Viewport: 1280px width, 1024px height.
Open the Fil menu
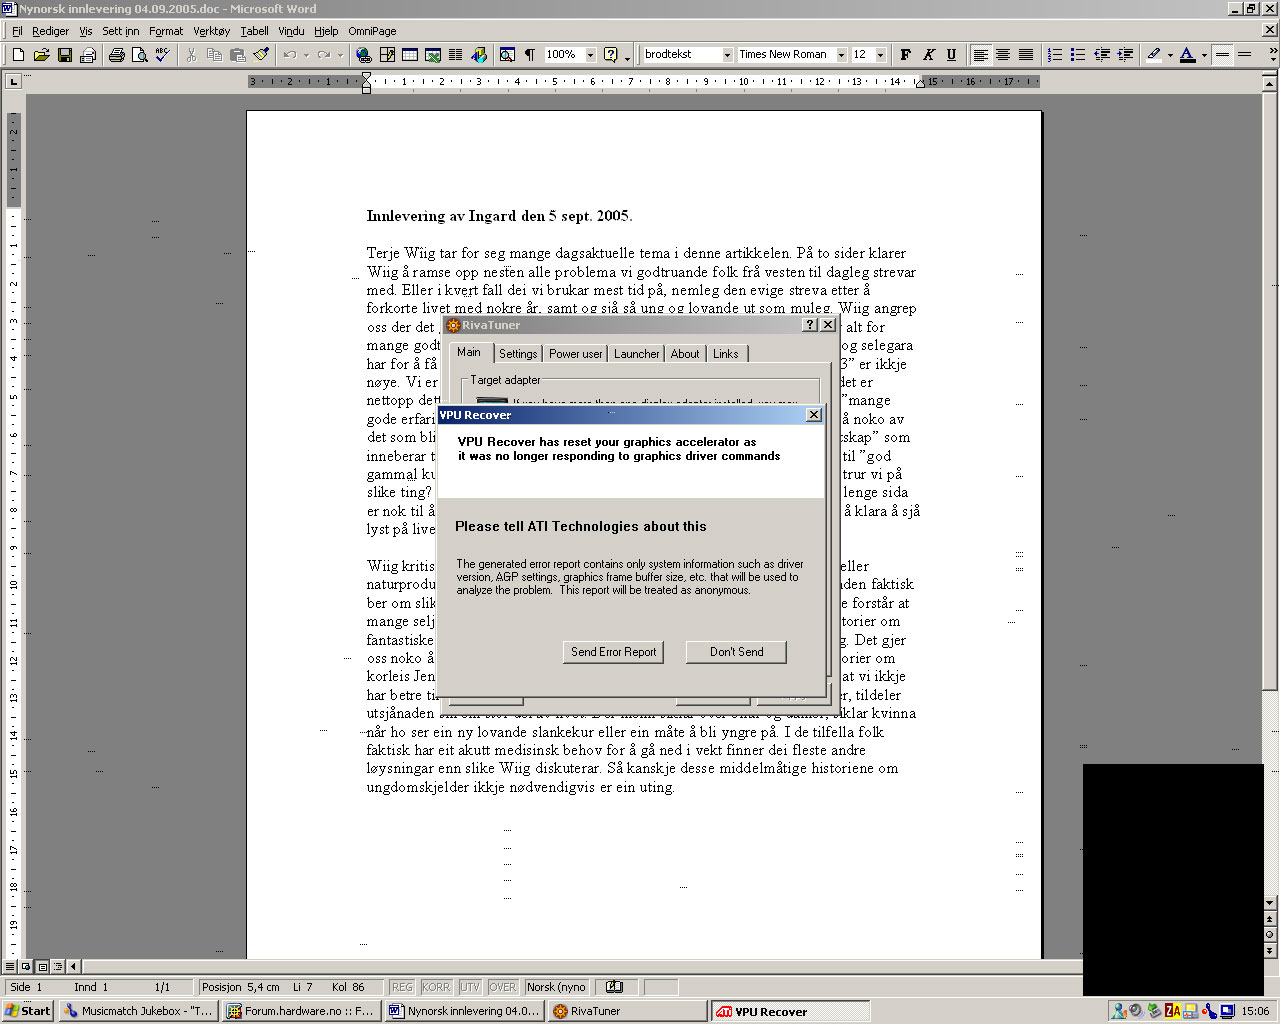[x=17, y=31]
